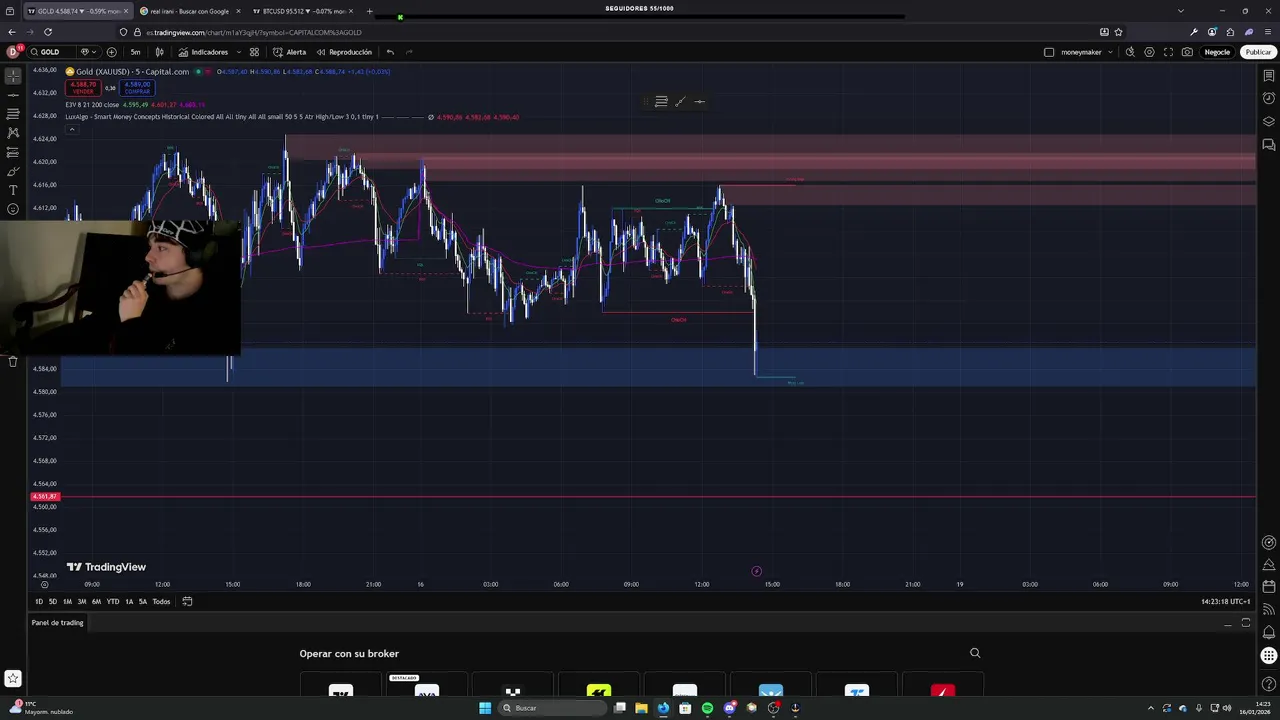Open the go-to-date calendar icon

click(187, 601)
